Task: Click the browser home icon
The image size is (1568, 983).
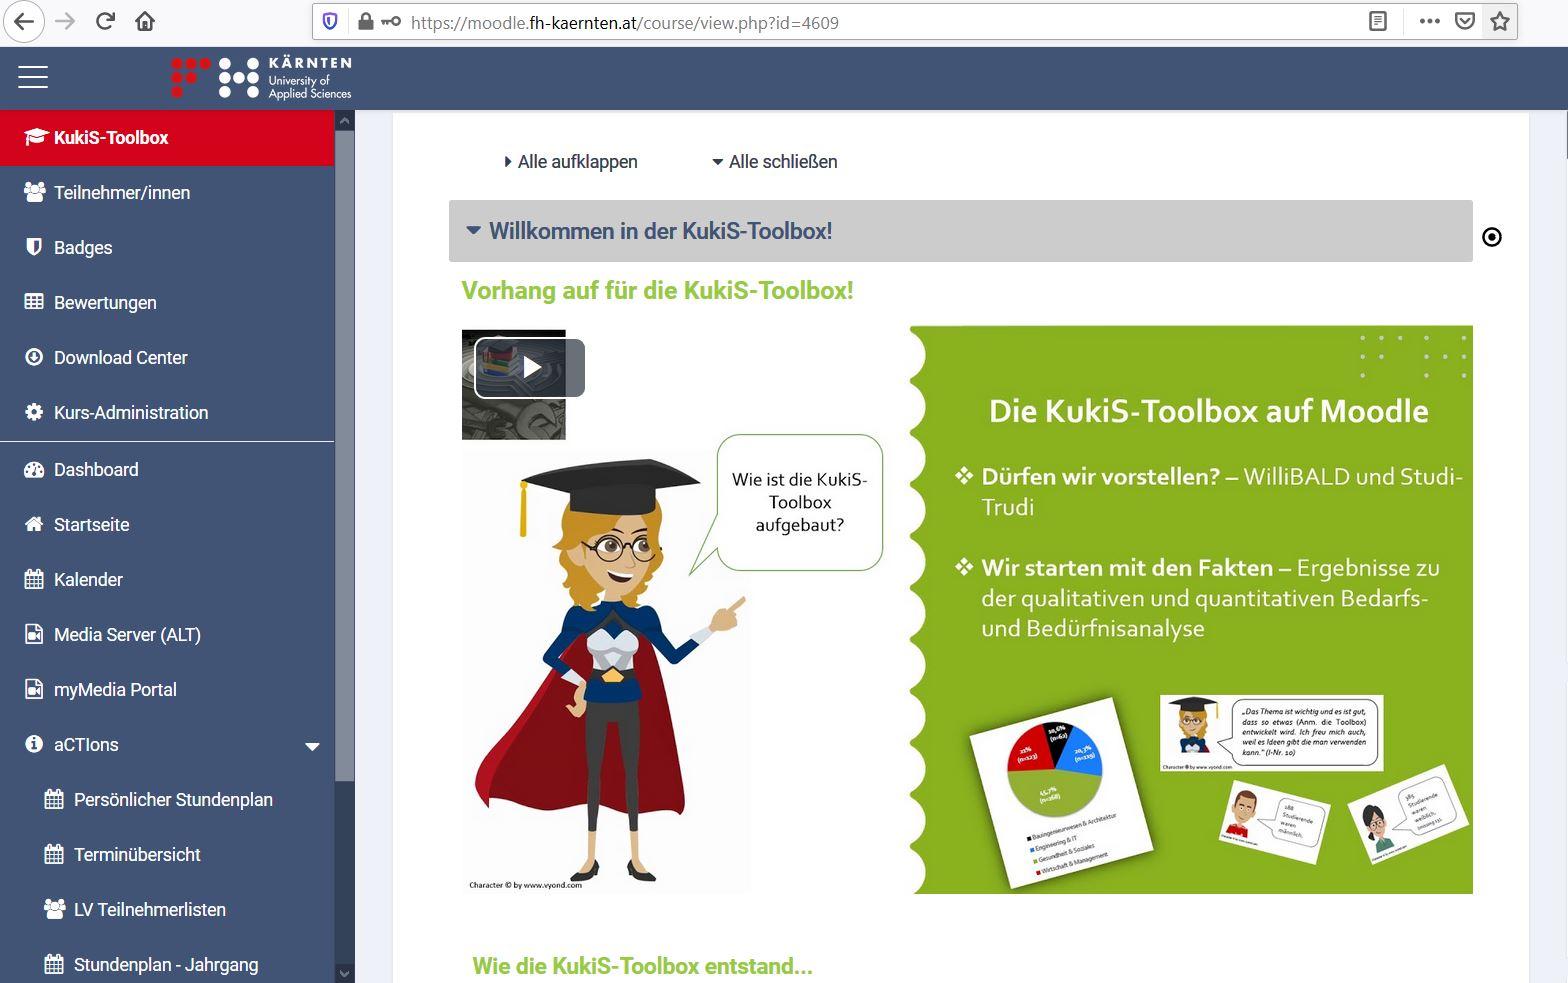Action: [x=145, y=21]
